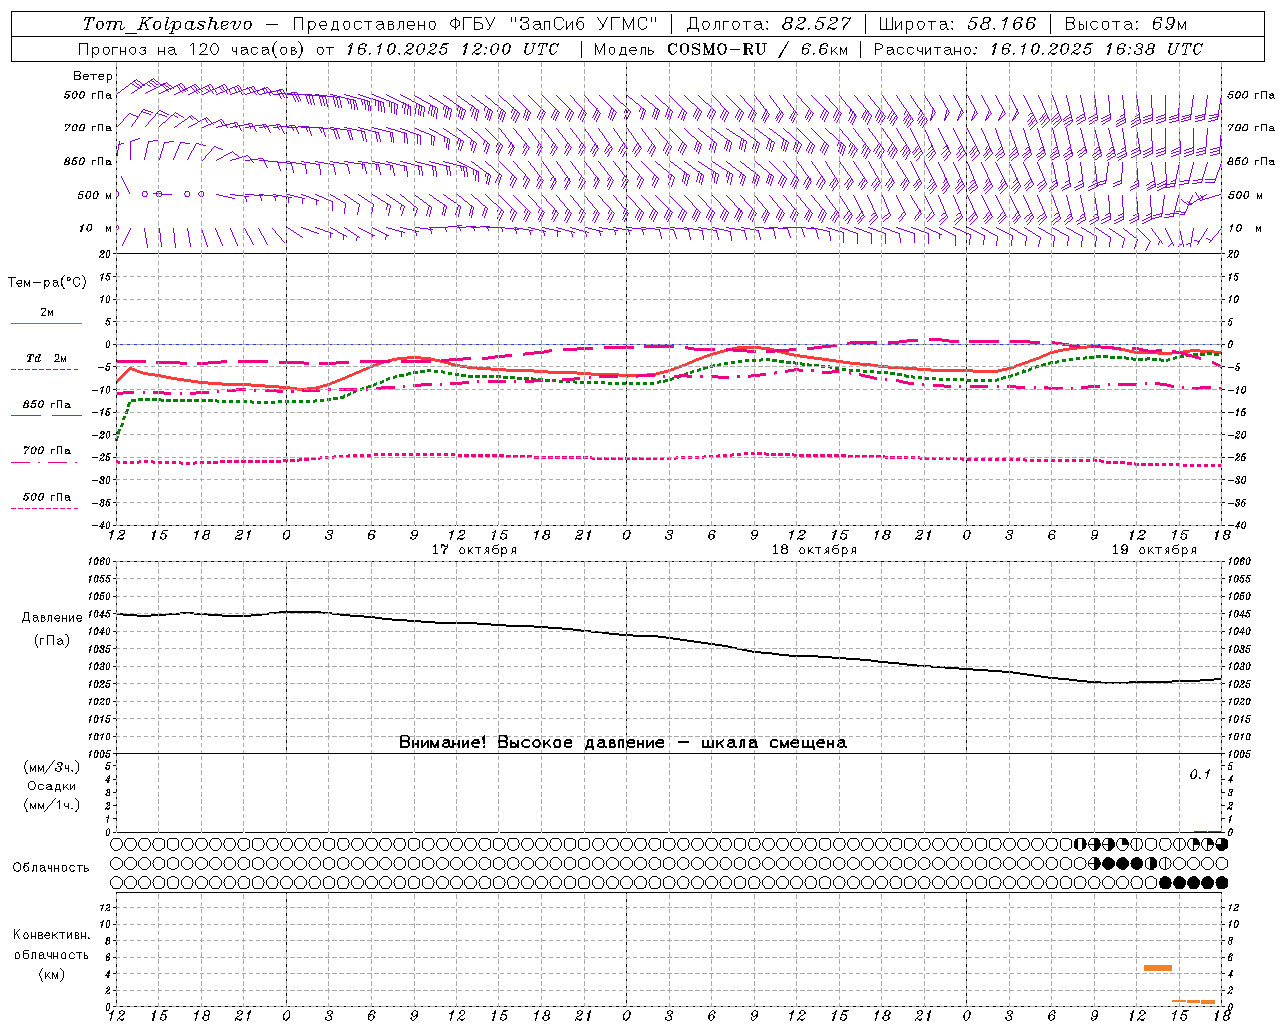Select the '850 гПа' entry in temperature legend
Viewport: 1280px width, 1024px height.
47,405
